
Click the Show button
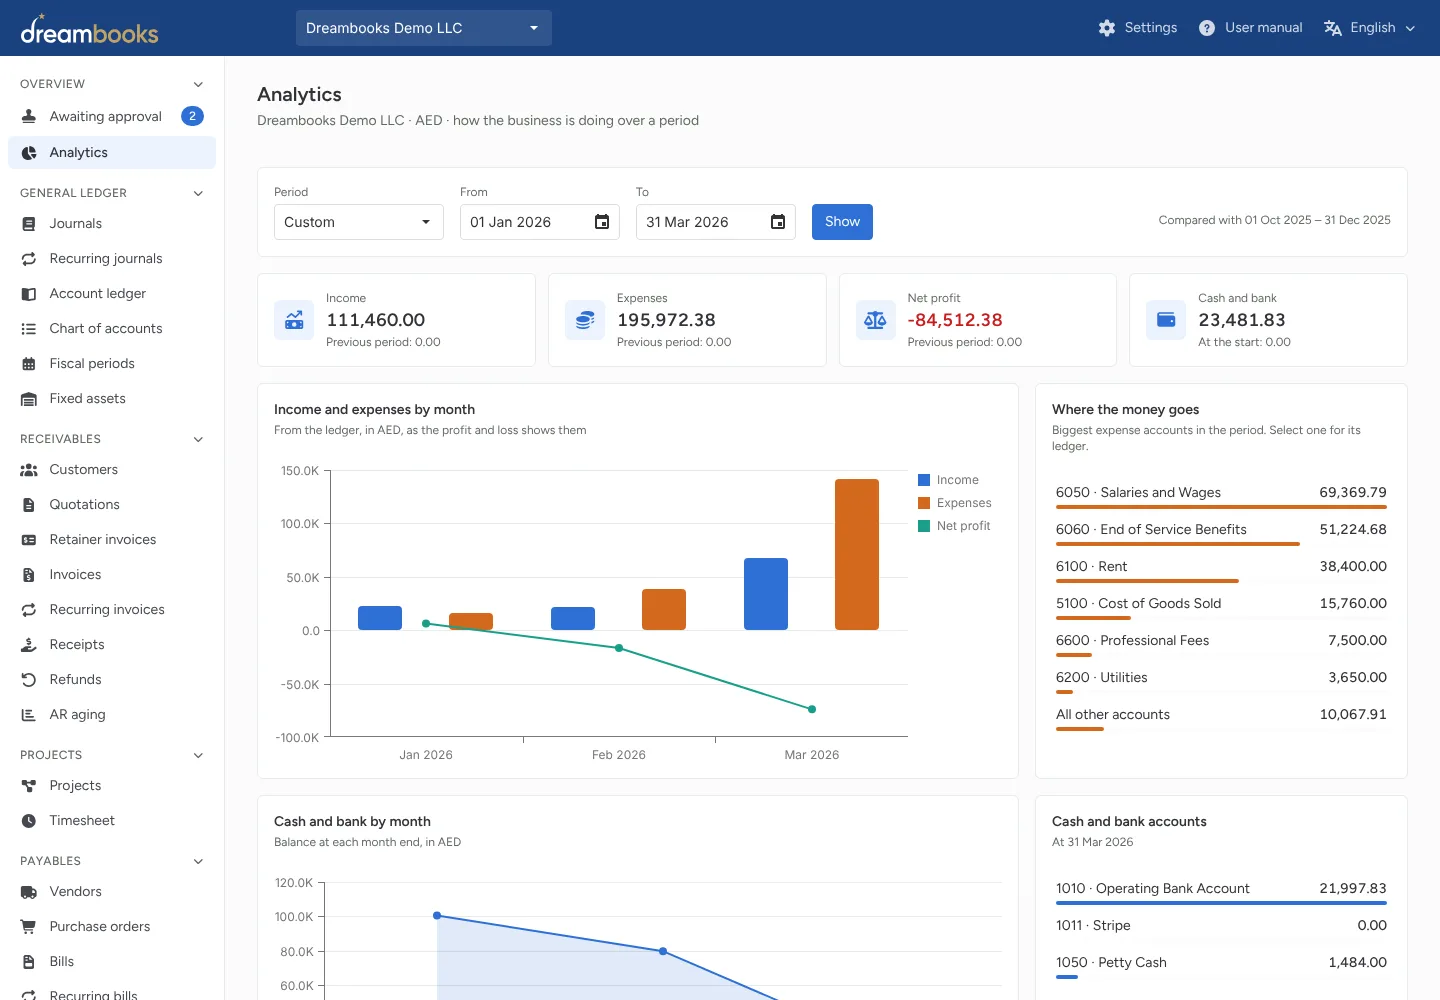click(842, 222)
